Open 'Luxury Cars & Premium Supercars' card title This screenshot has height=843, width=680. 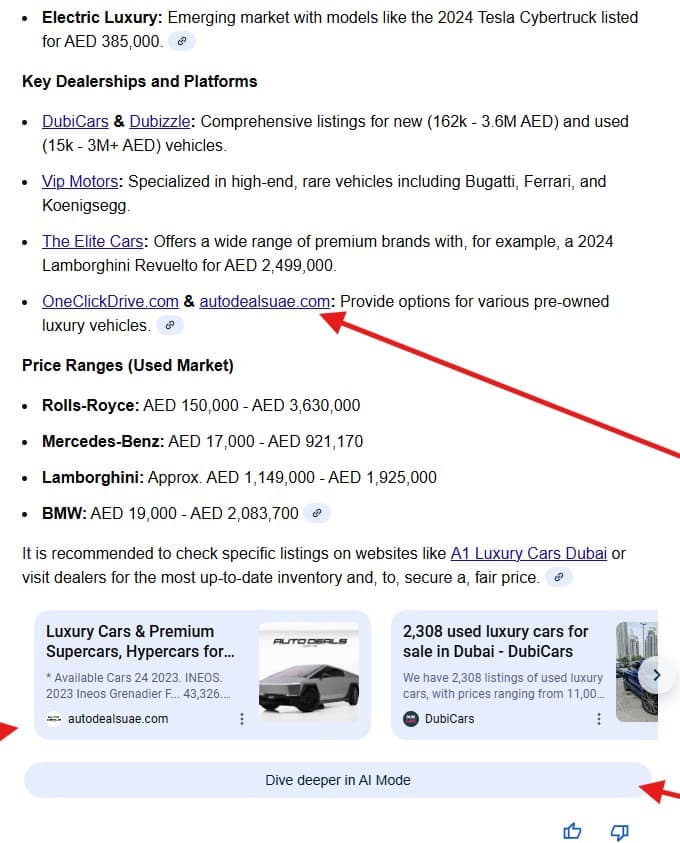(x=140, y=641)
